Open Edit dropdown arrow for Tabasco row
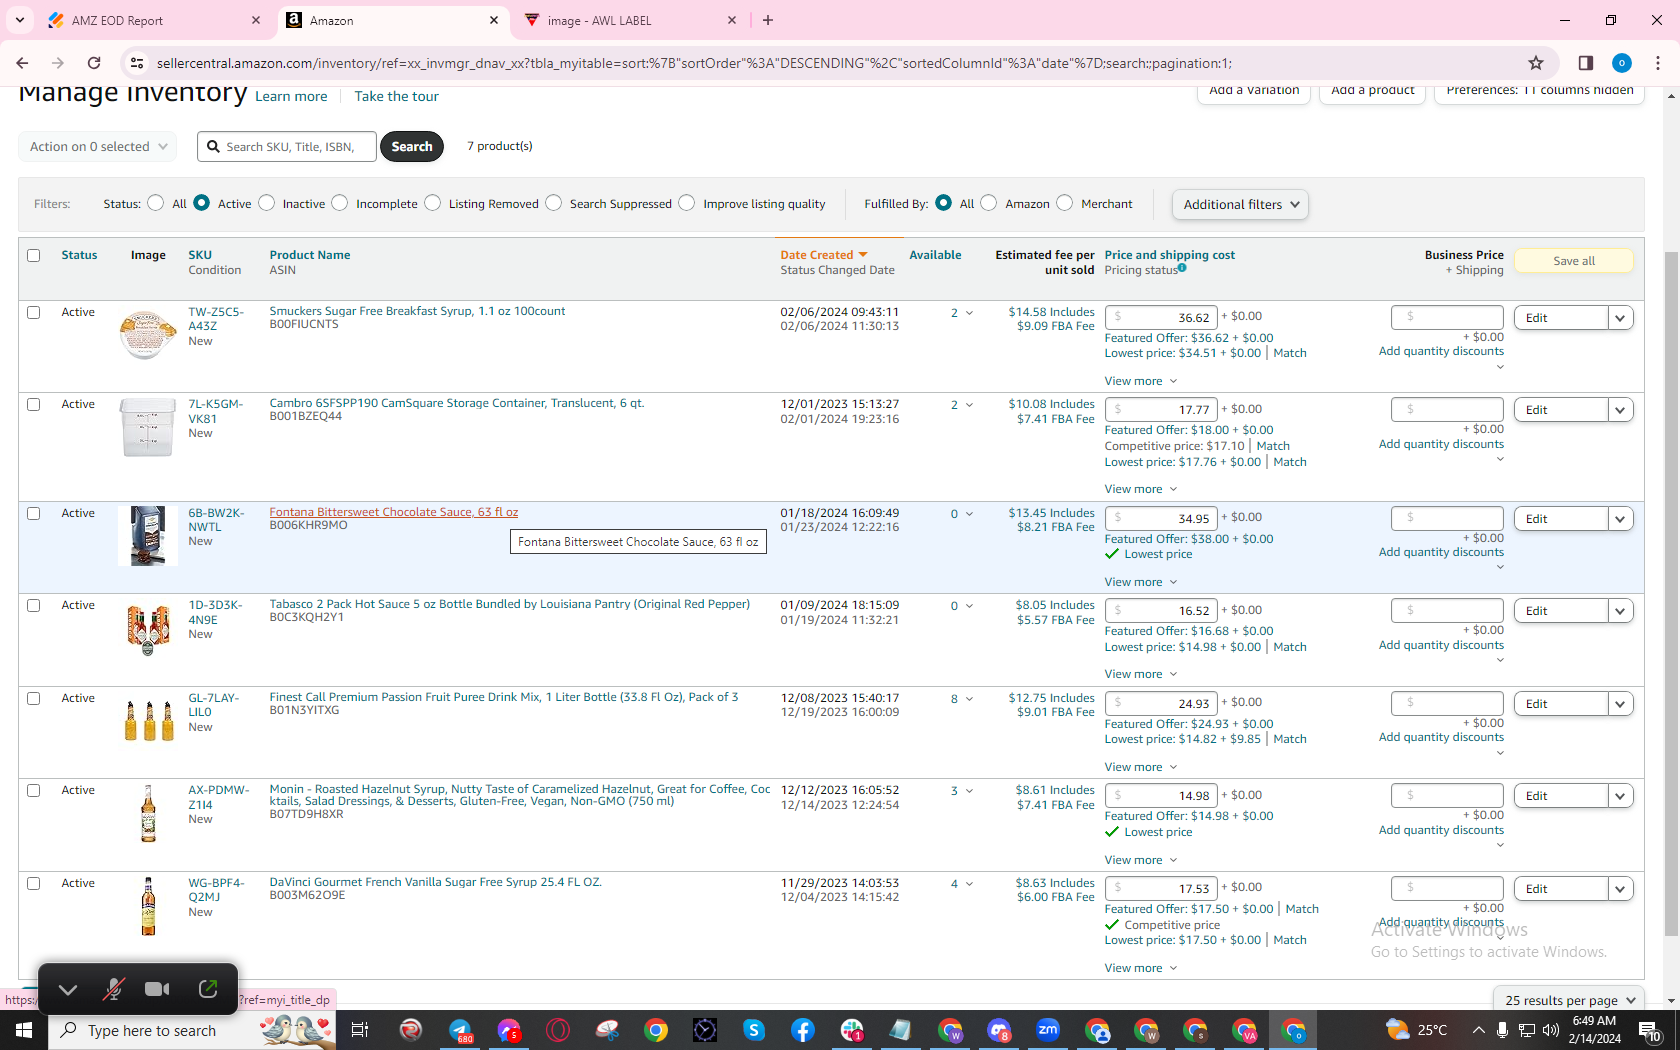 [1621, 611]
